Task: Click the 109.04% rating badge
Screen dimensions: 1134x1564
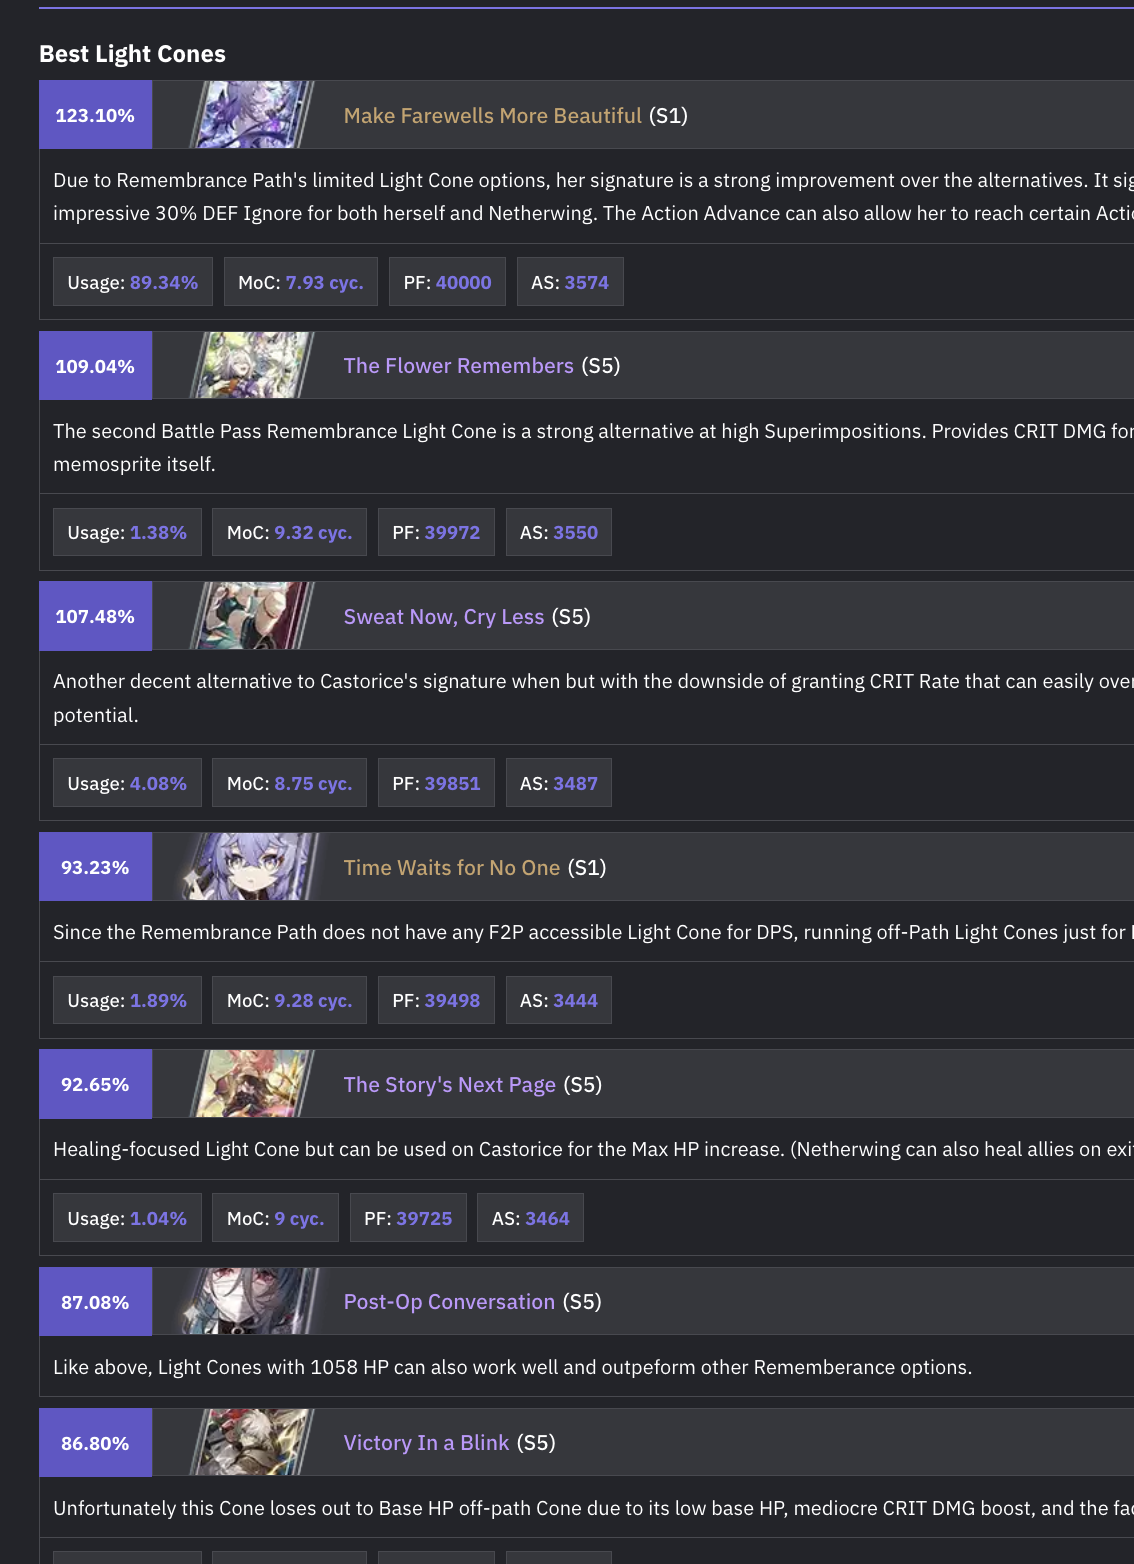Action: [x=95, y=366]
